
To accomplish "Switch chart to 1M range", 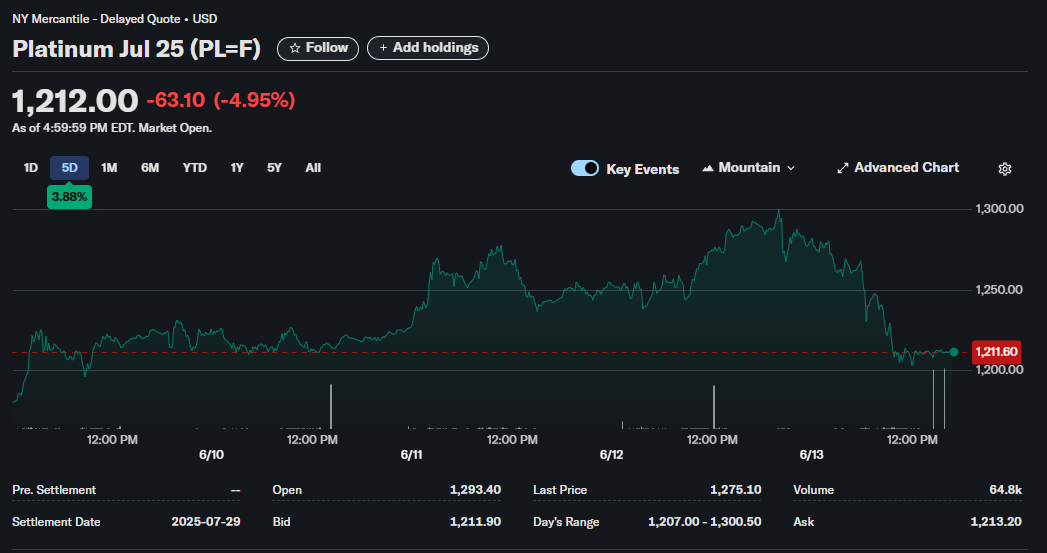I will (110, 168).
